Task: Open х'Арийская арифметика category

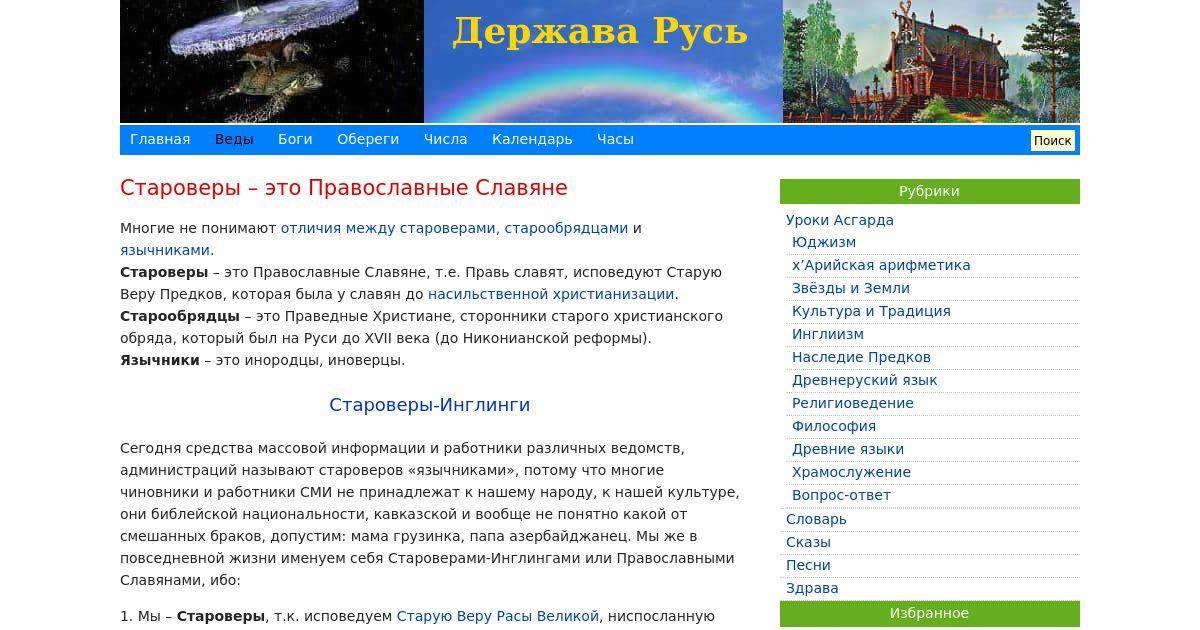Action: (x=881, y=265)
